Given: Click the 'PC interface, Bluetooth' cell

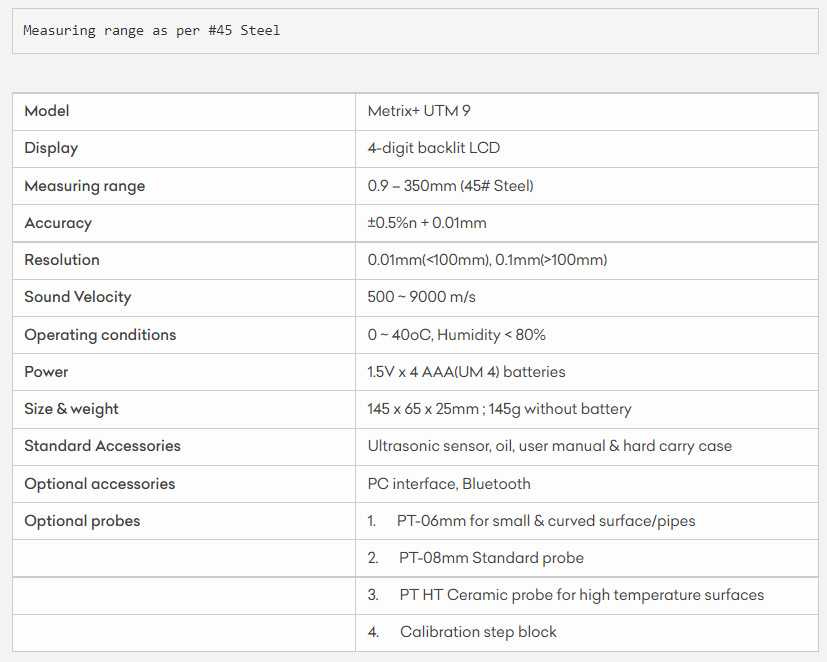Looking at the screenshot, I should pos(449,484).
